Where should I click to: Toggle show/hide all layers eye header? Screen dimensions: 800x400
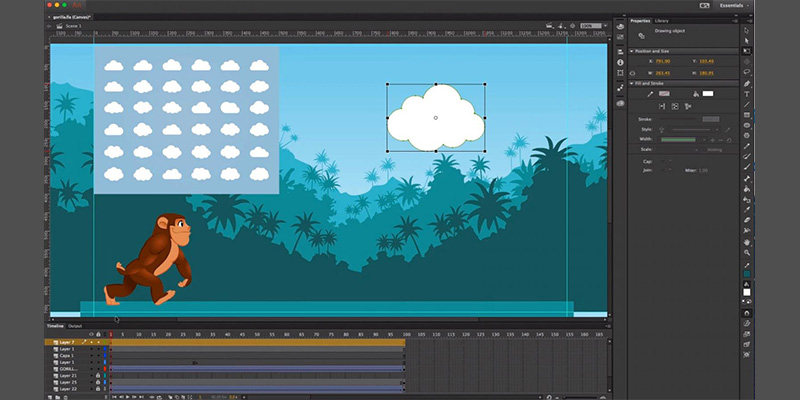point(91,334)
